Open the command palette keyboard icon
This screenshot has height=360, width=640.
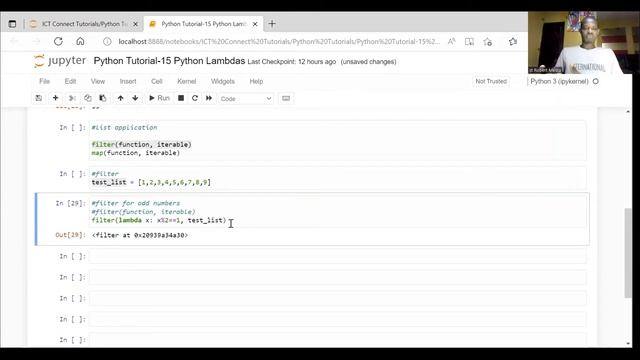click(x=286, y=98)
